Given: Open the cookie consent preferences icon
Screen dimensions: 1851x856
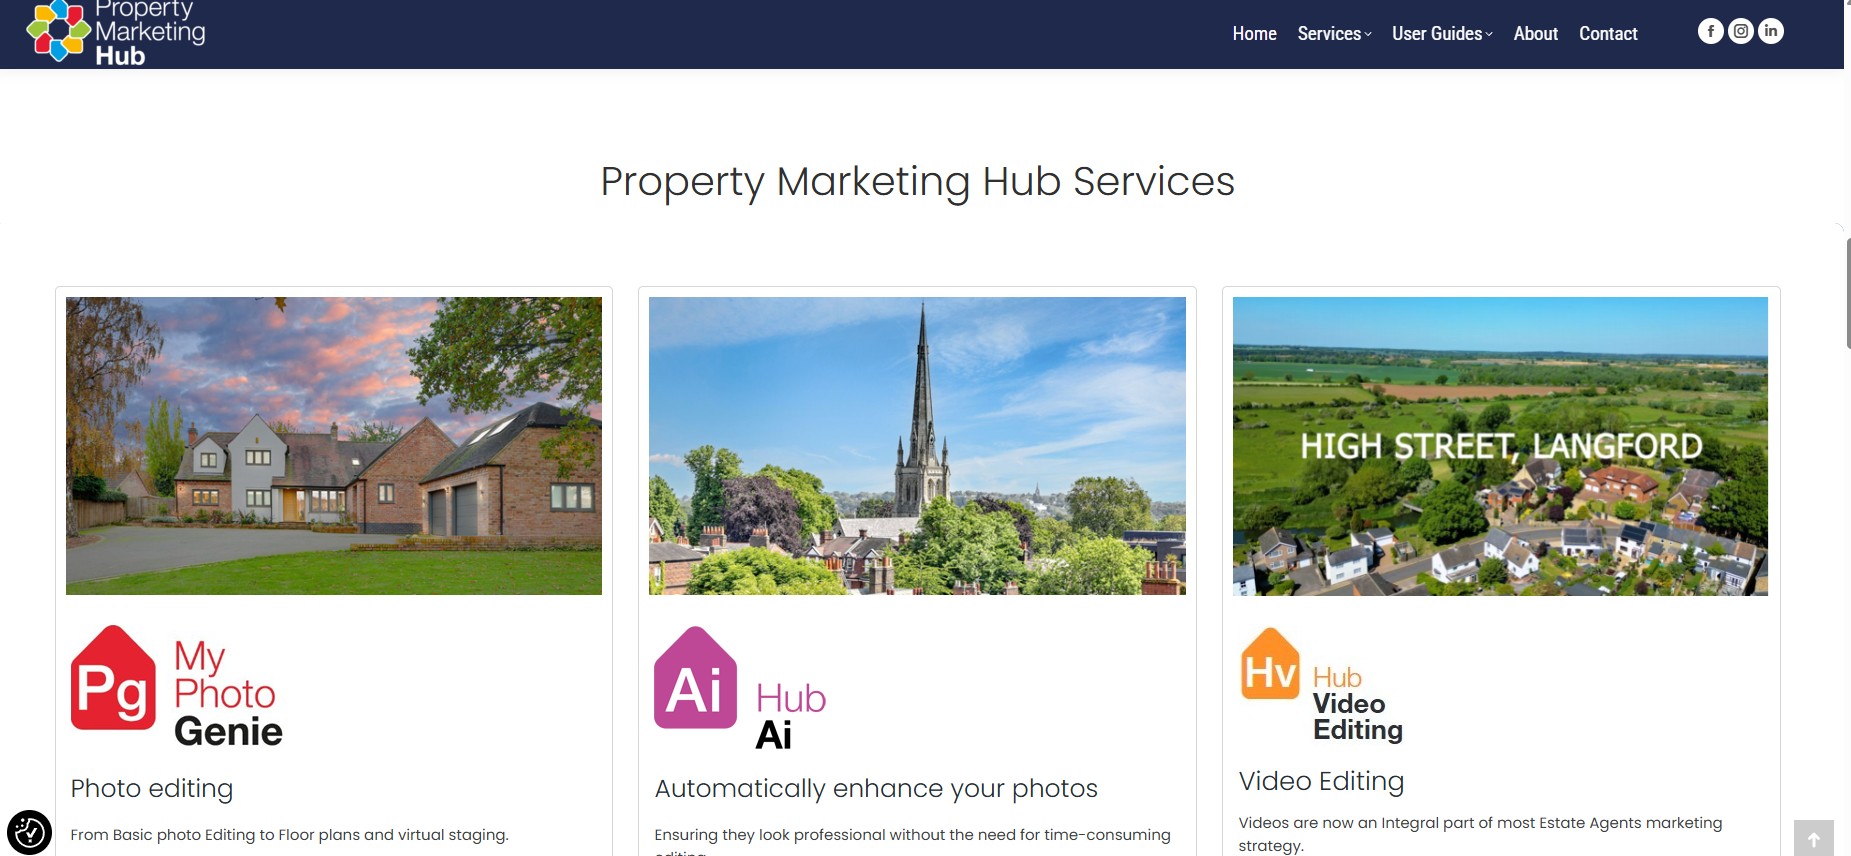Looking at the screenshot, I should (29, 832).
